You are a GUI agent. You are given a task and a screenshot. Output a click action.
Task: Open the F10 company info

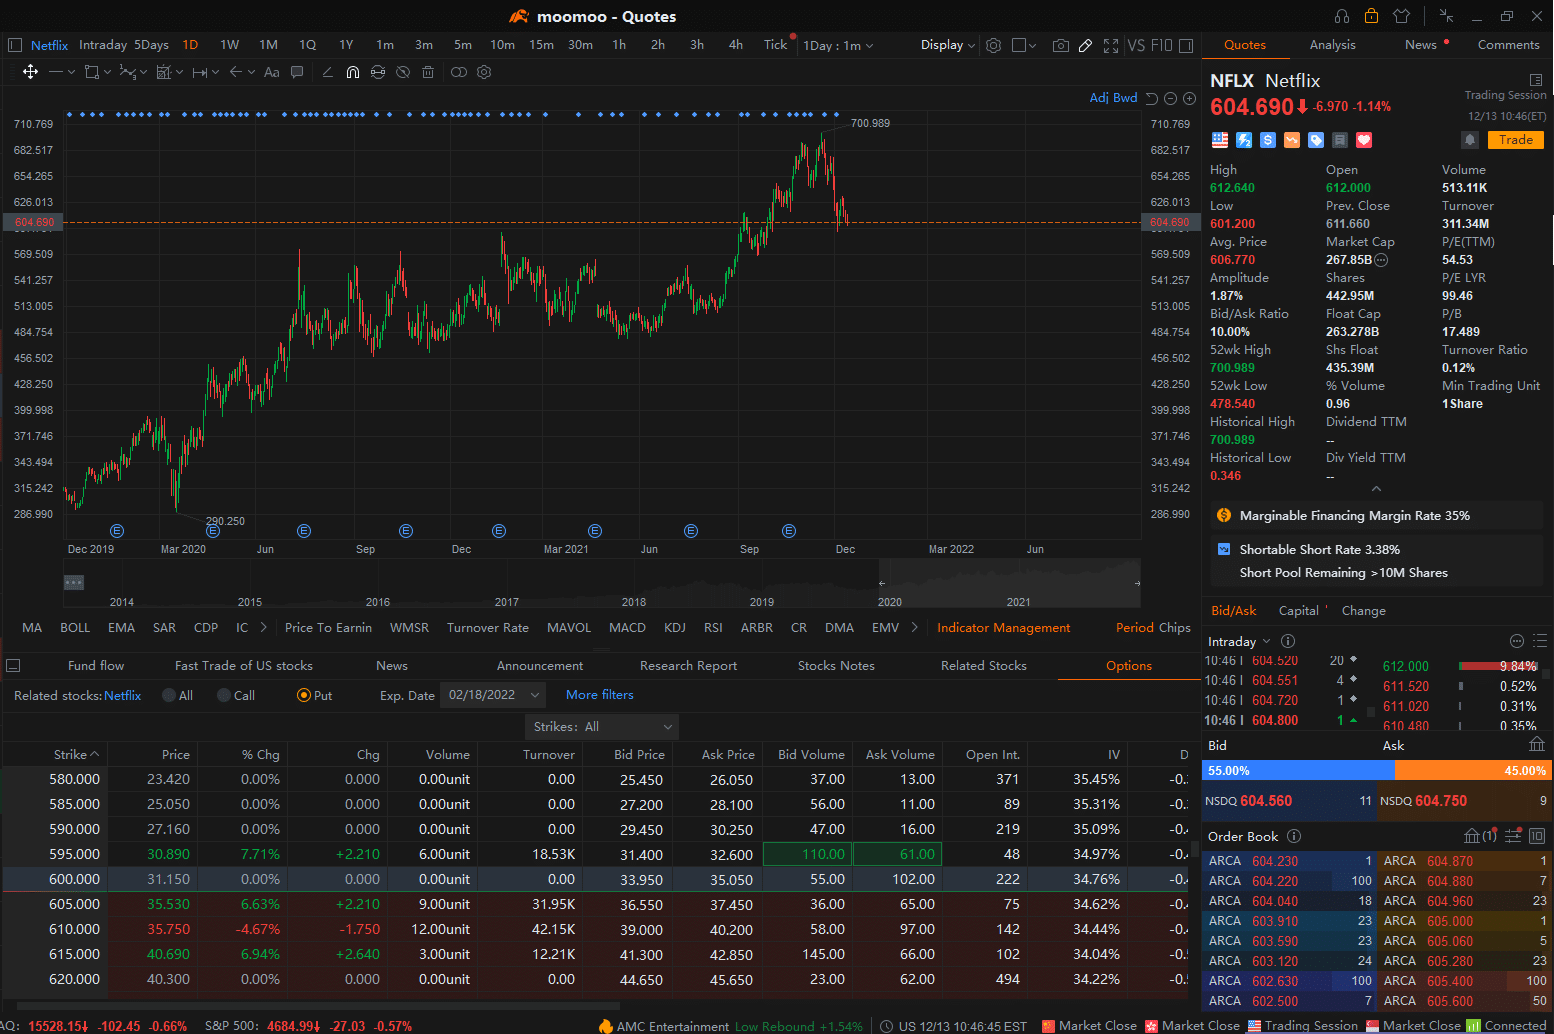tap(1161, 45)
